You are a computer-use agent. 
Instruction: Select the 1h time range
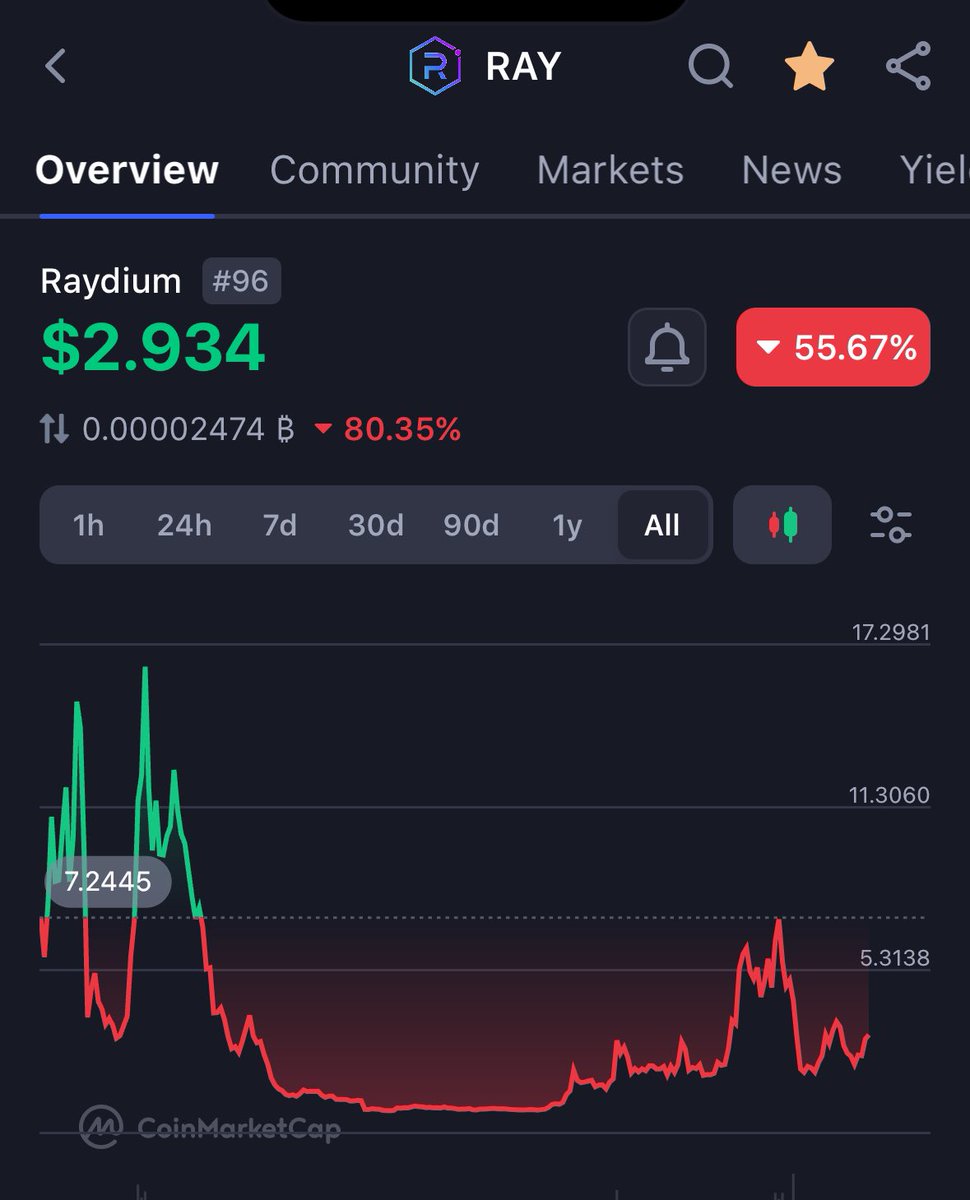click(x=88, y=525)
